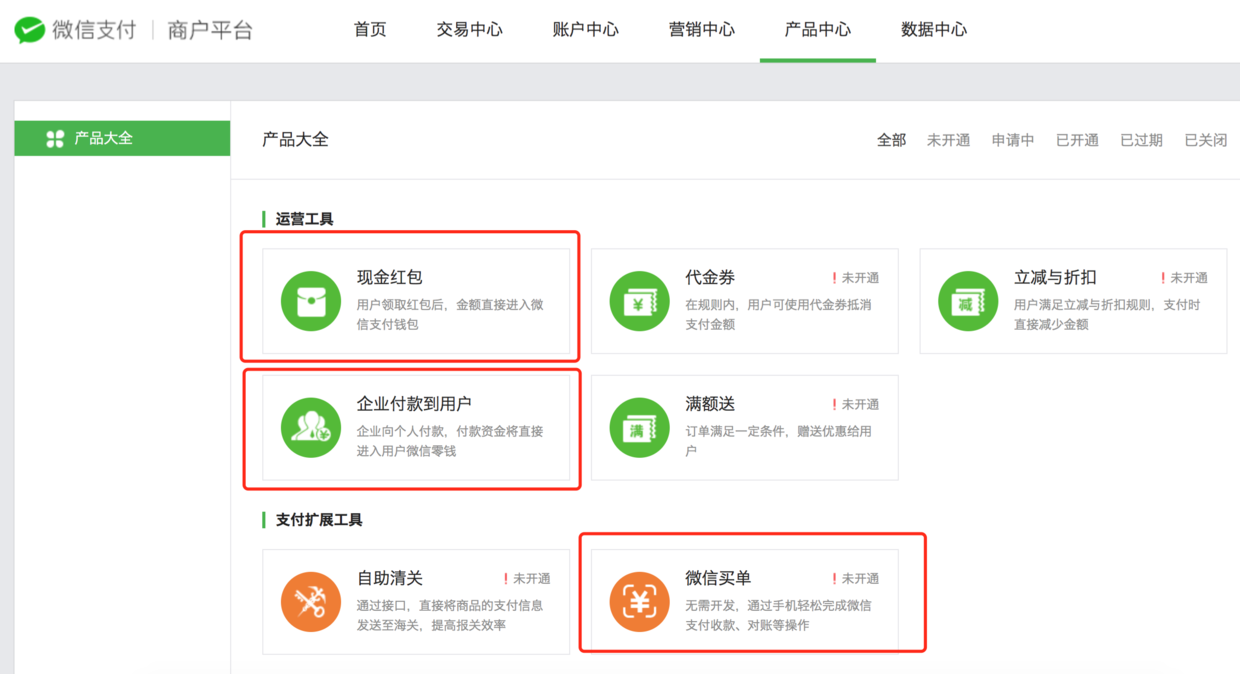
Task: Click the 企业付款到用户 people icon
Action: point(311,428)
